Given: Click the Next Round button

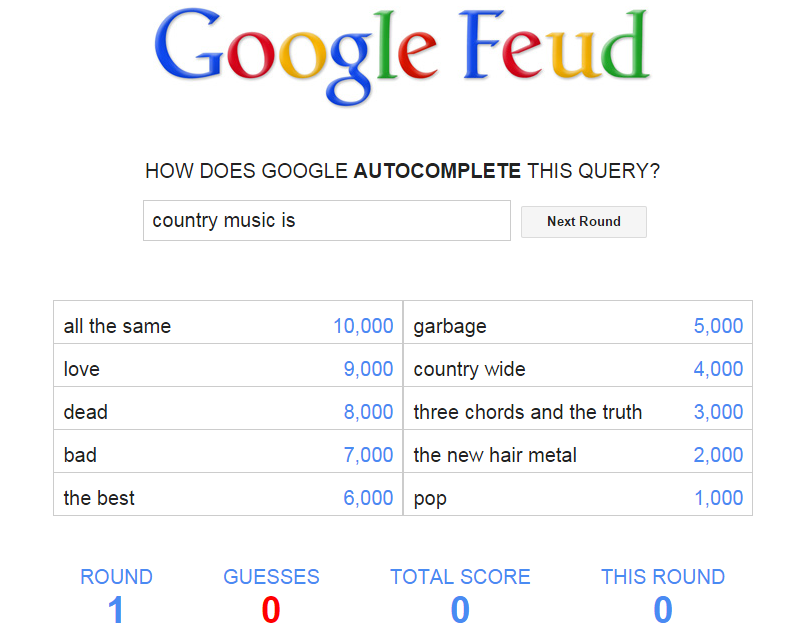Looking at the screenshot, I should point(584,221).
